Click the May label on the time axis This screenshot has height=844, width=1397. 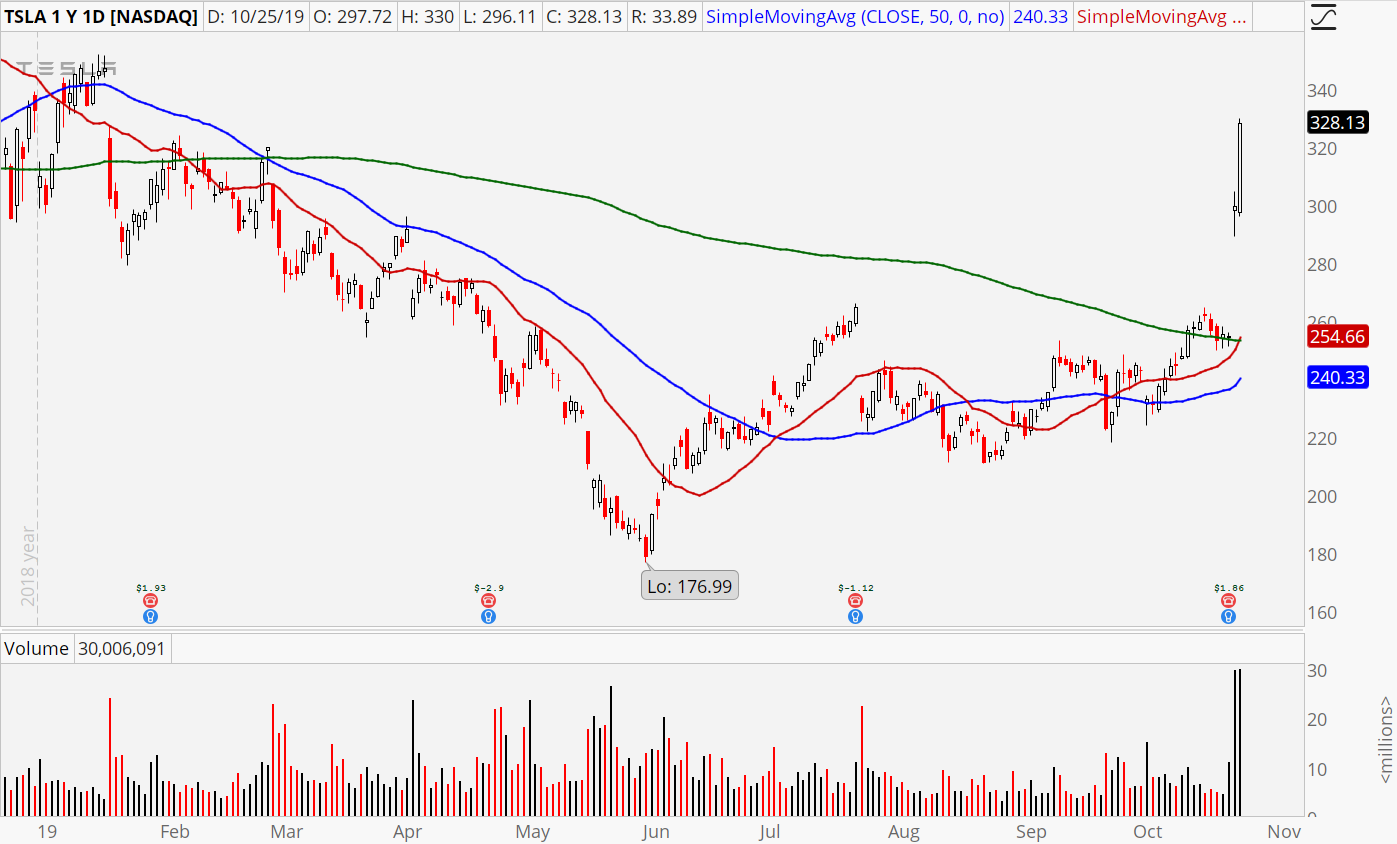tap(532, 831)
